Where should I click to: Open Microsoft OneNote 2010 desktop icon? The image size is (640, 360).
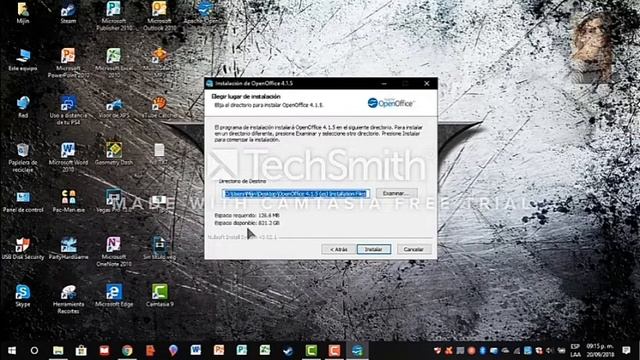114,251
